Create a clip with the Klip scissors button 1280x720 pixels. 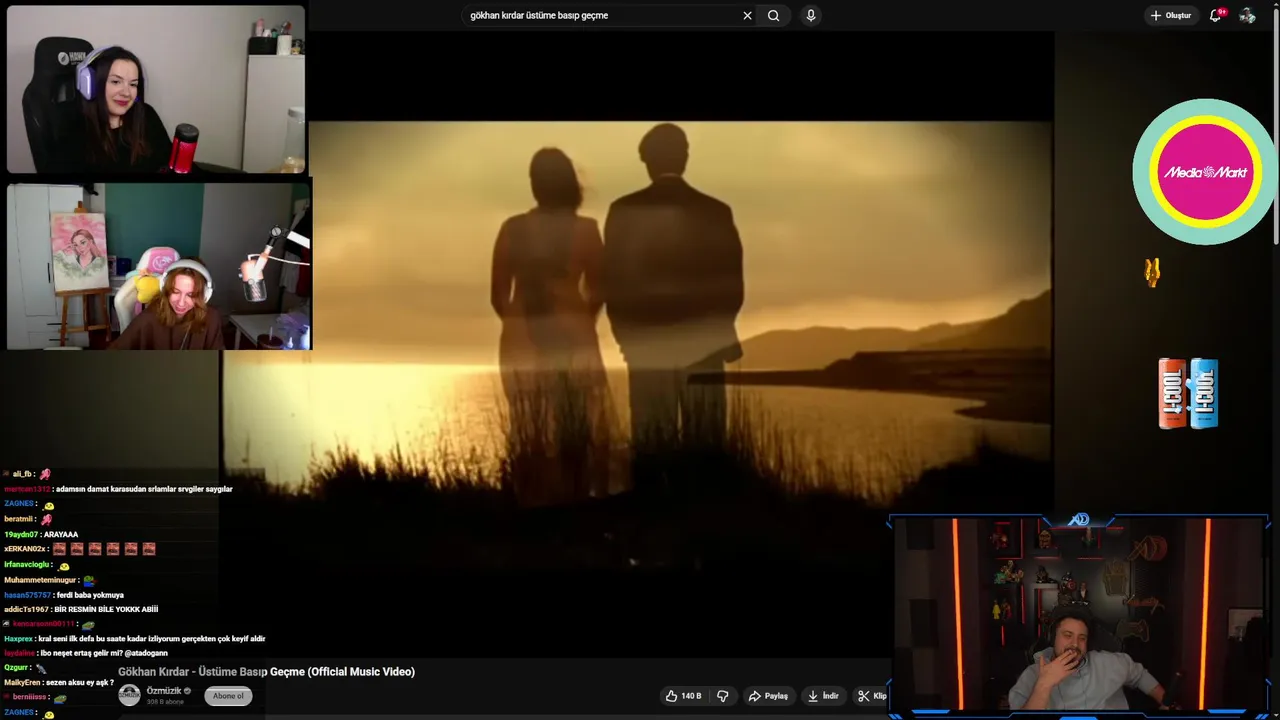point(872,696)
